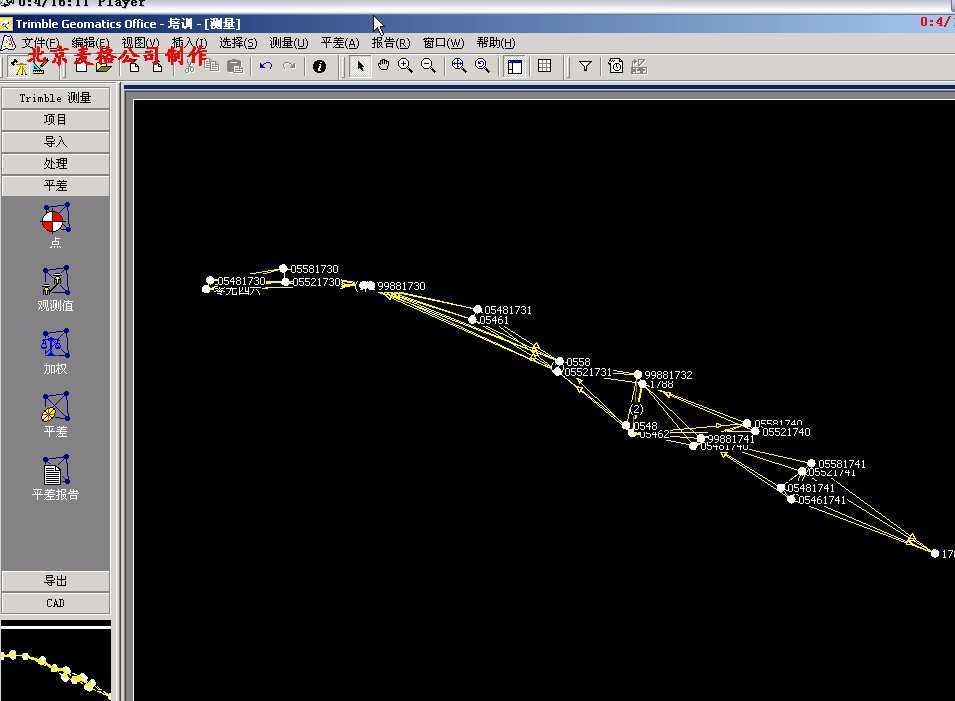Select survey point 05461741

pos(791,499)
